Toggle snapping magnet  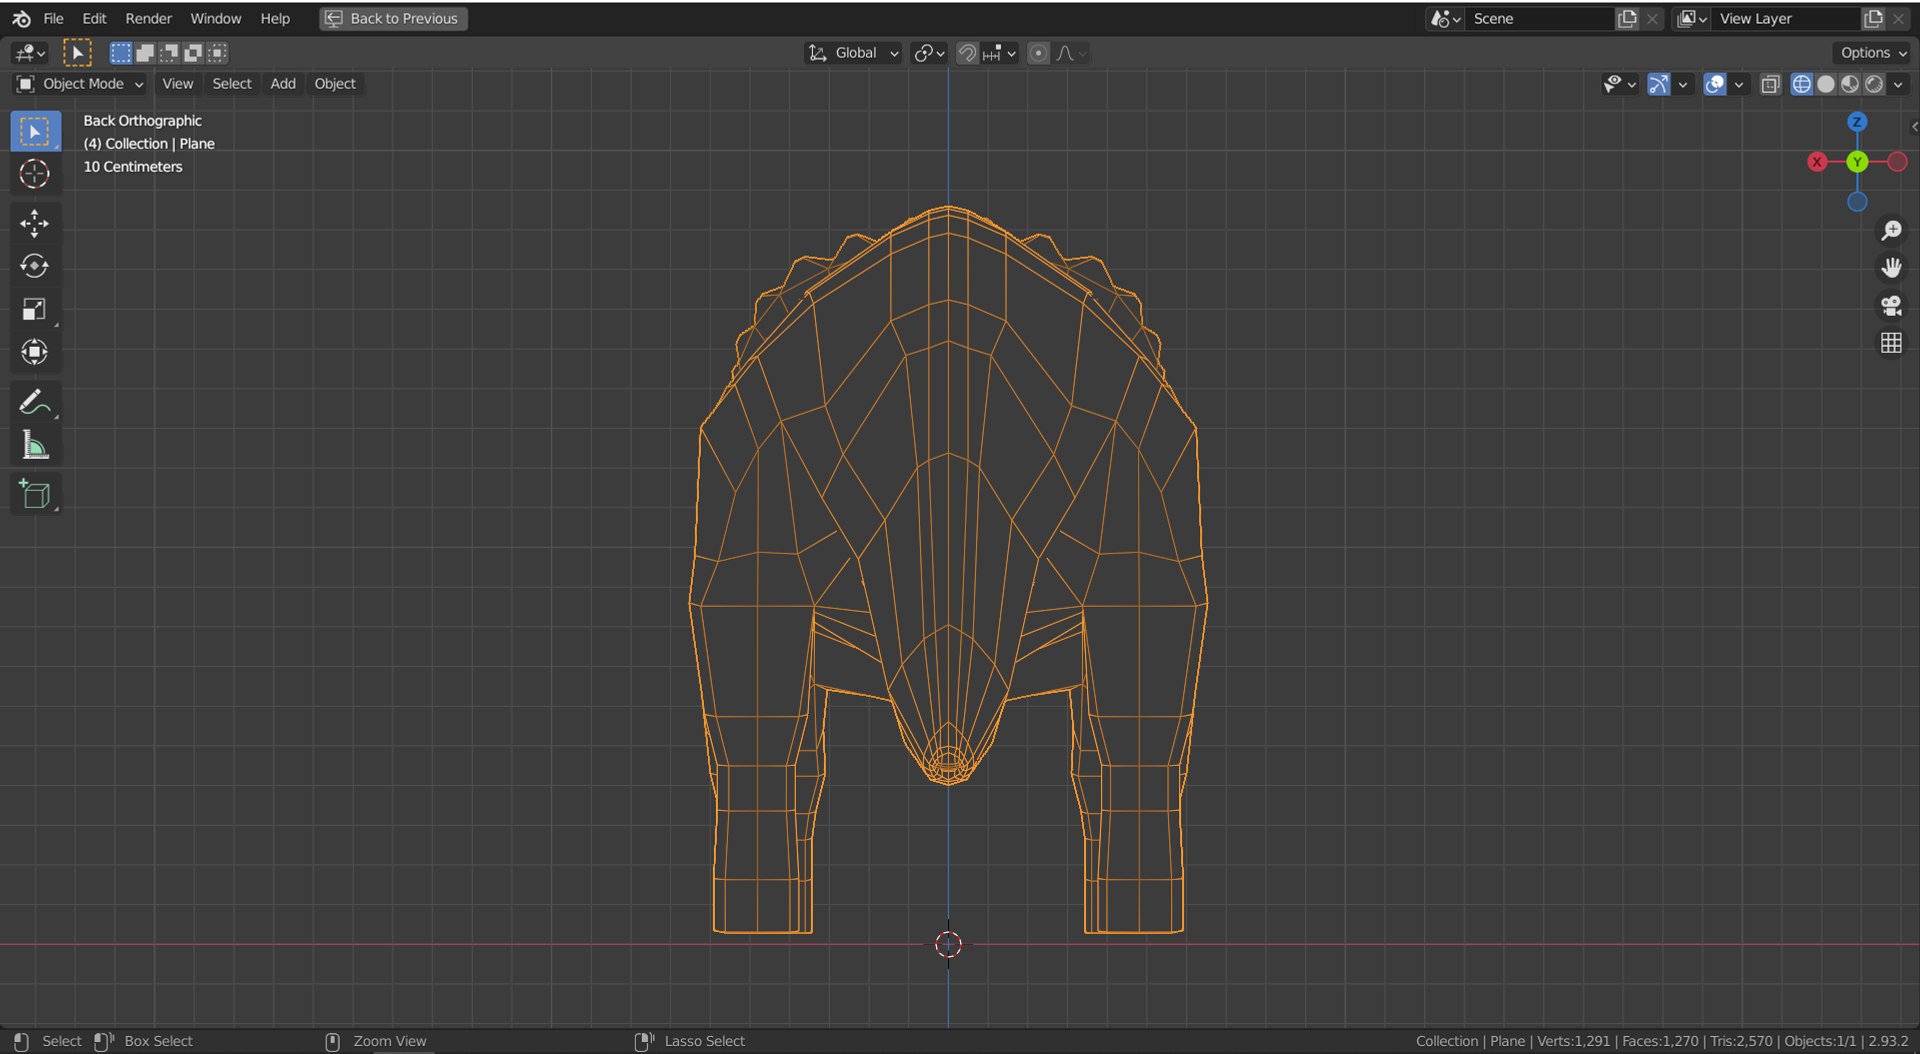(x=967, y=53)
